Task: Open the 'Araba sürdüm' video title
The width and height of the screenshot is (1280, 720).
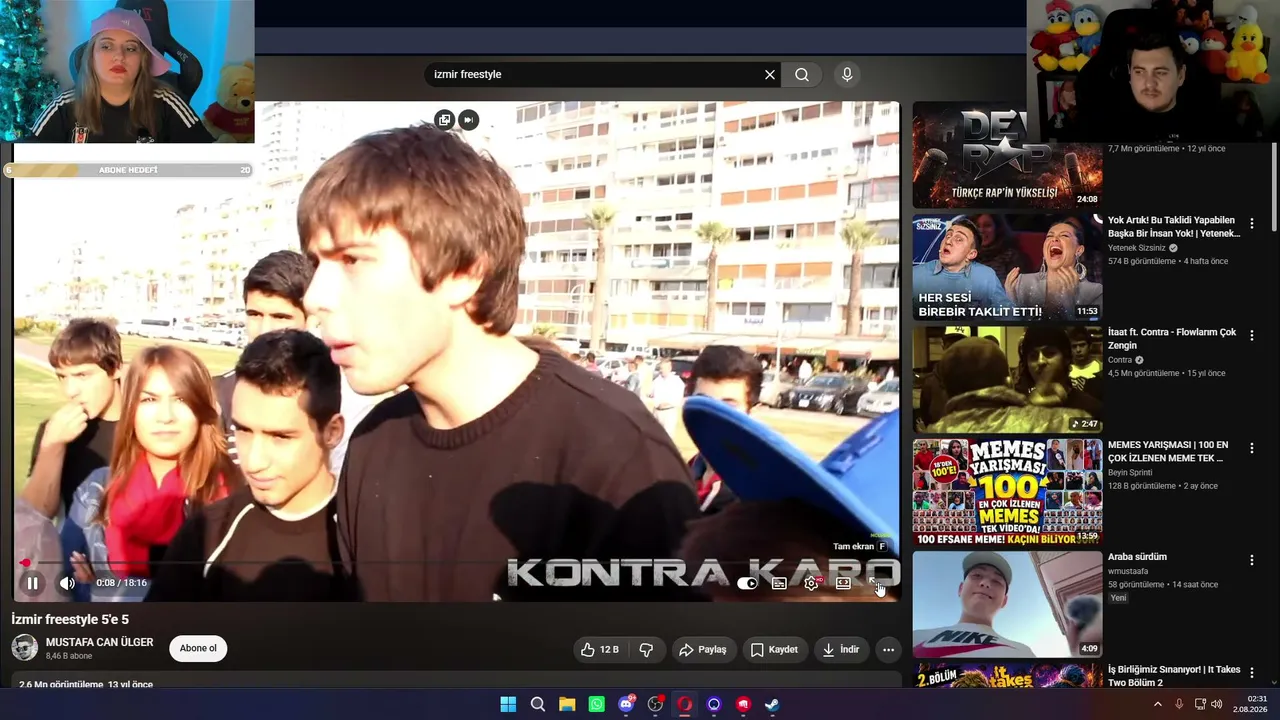Action: (x=1137, y=557)
